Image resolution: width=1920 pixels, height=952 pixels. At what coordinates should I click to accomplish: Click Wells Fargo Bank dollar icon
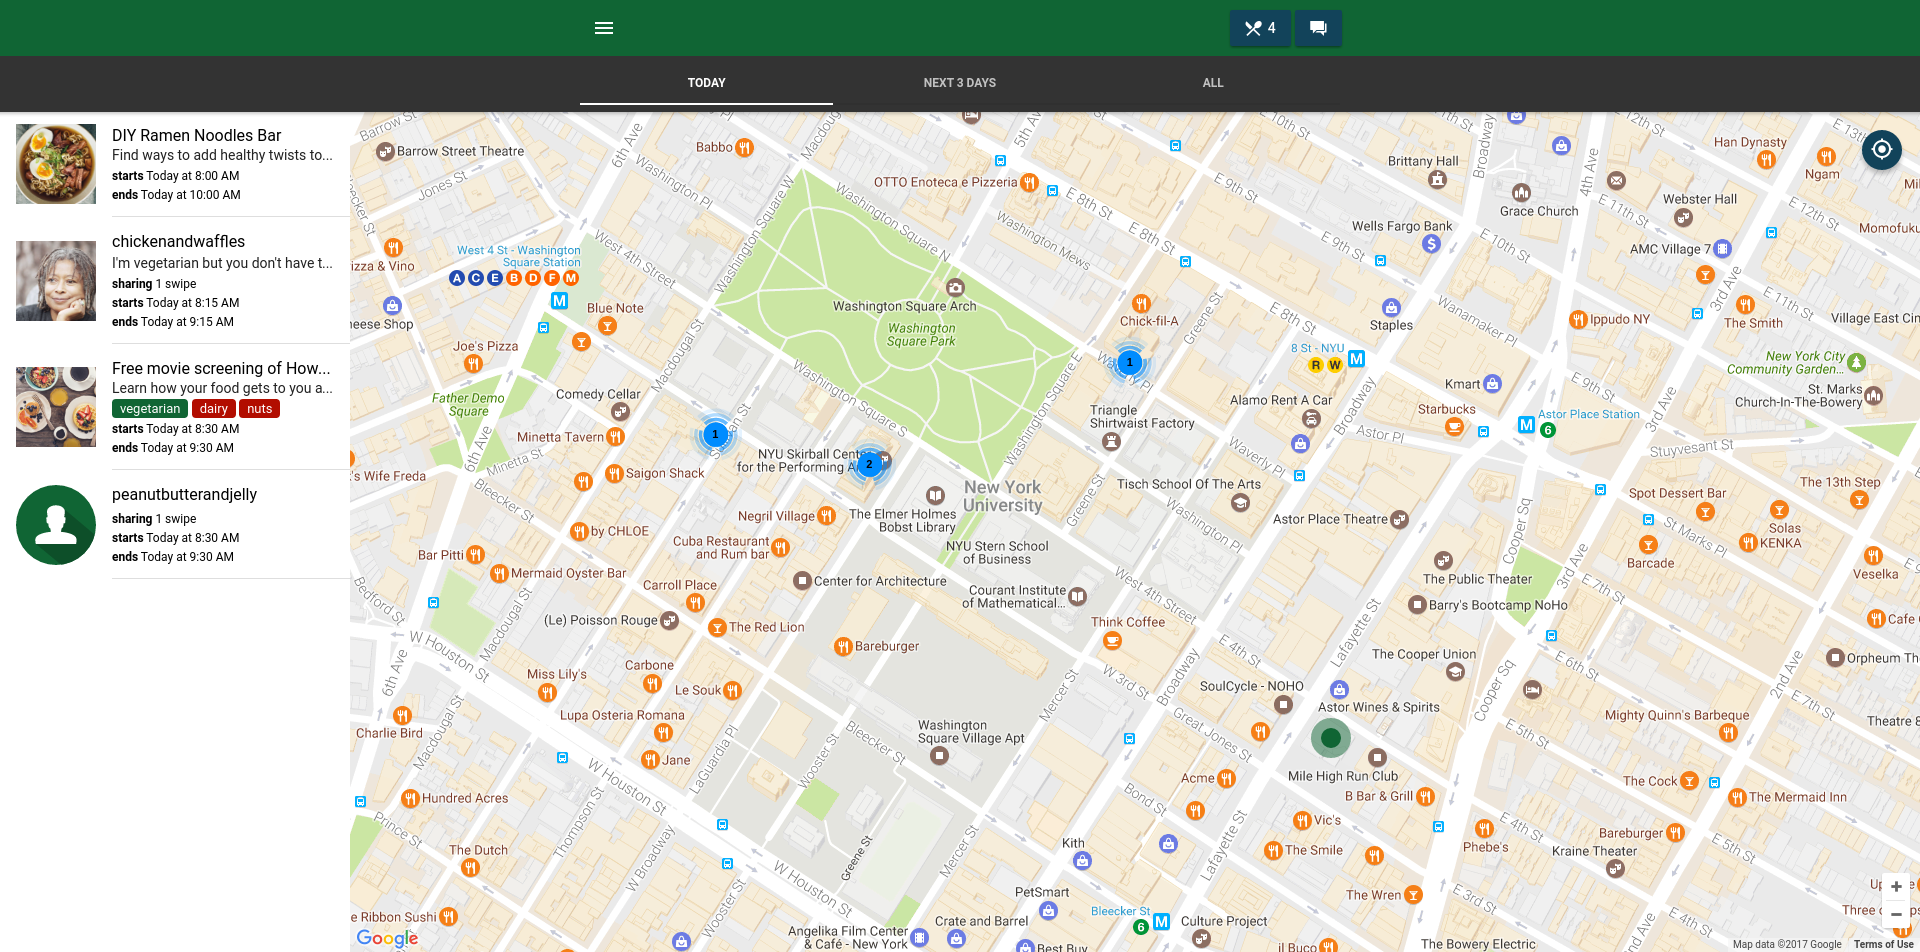[x=1431, y=243]
